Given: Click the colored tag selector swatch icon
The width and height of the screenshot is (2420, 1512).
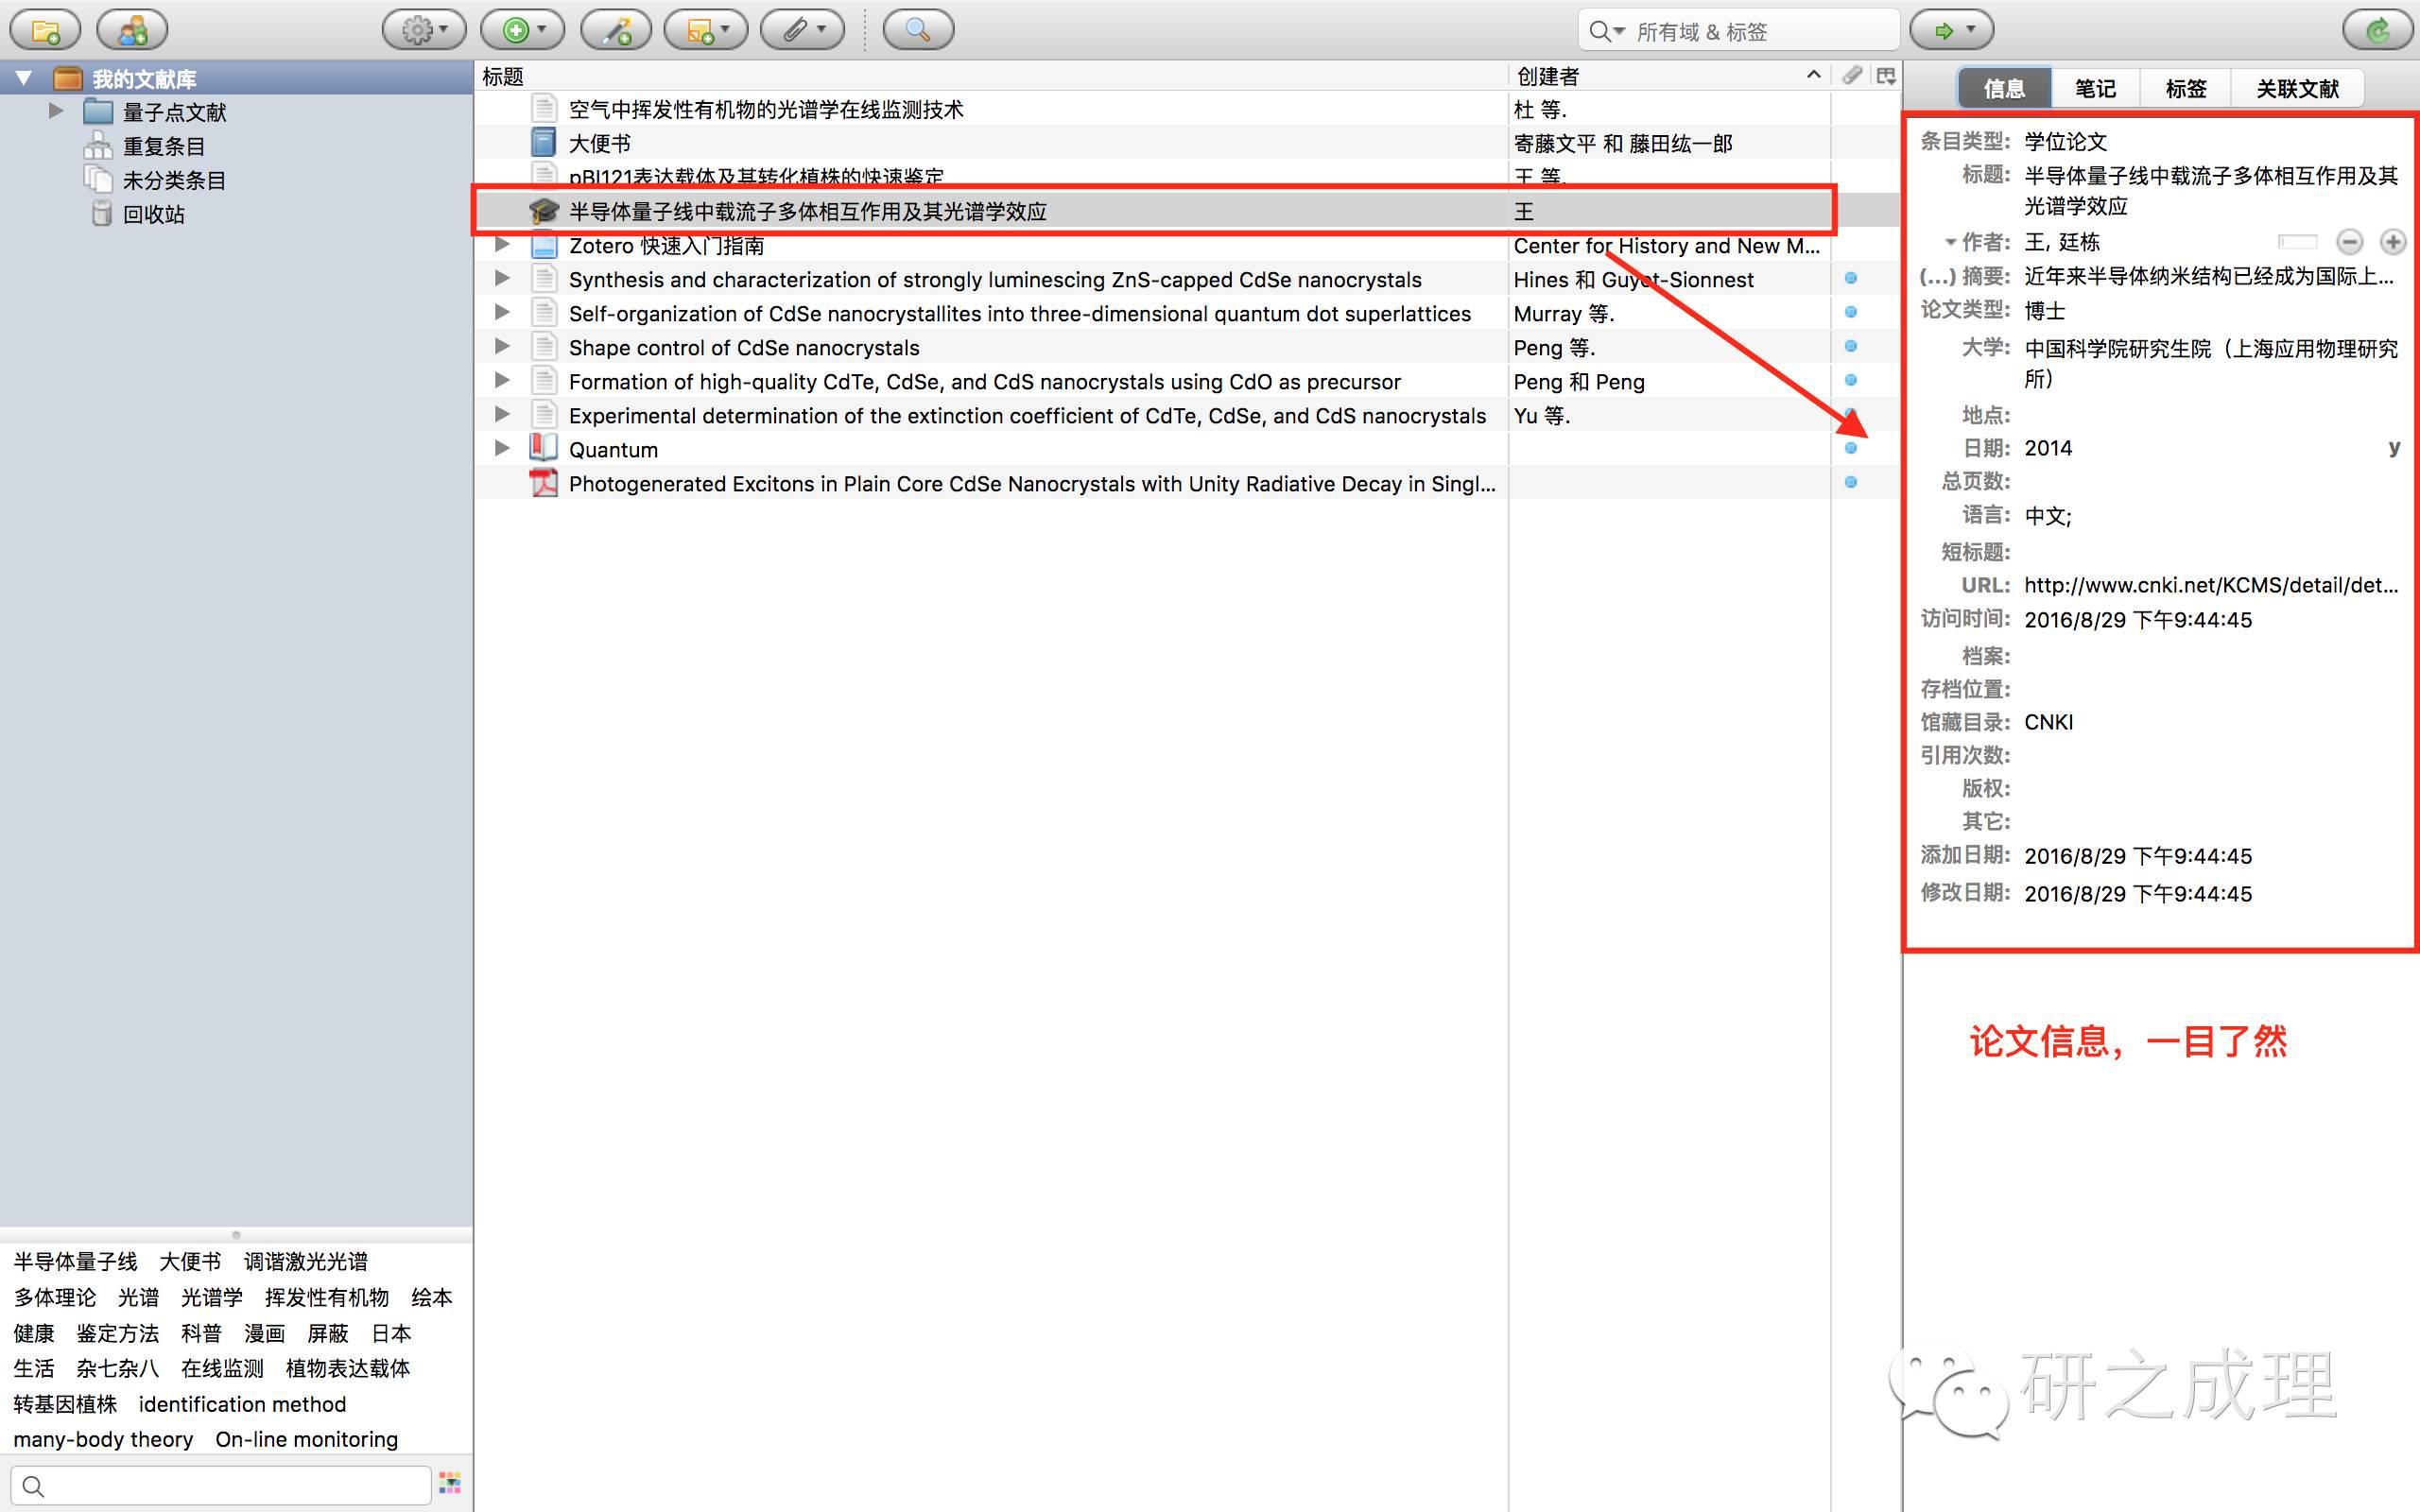Looking at the screenshot, I should tap(450, 1483).
